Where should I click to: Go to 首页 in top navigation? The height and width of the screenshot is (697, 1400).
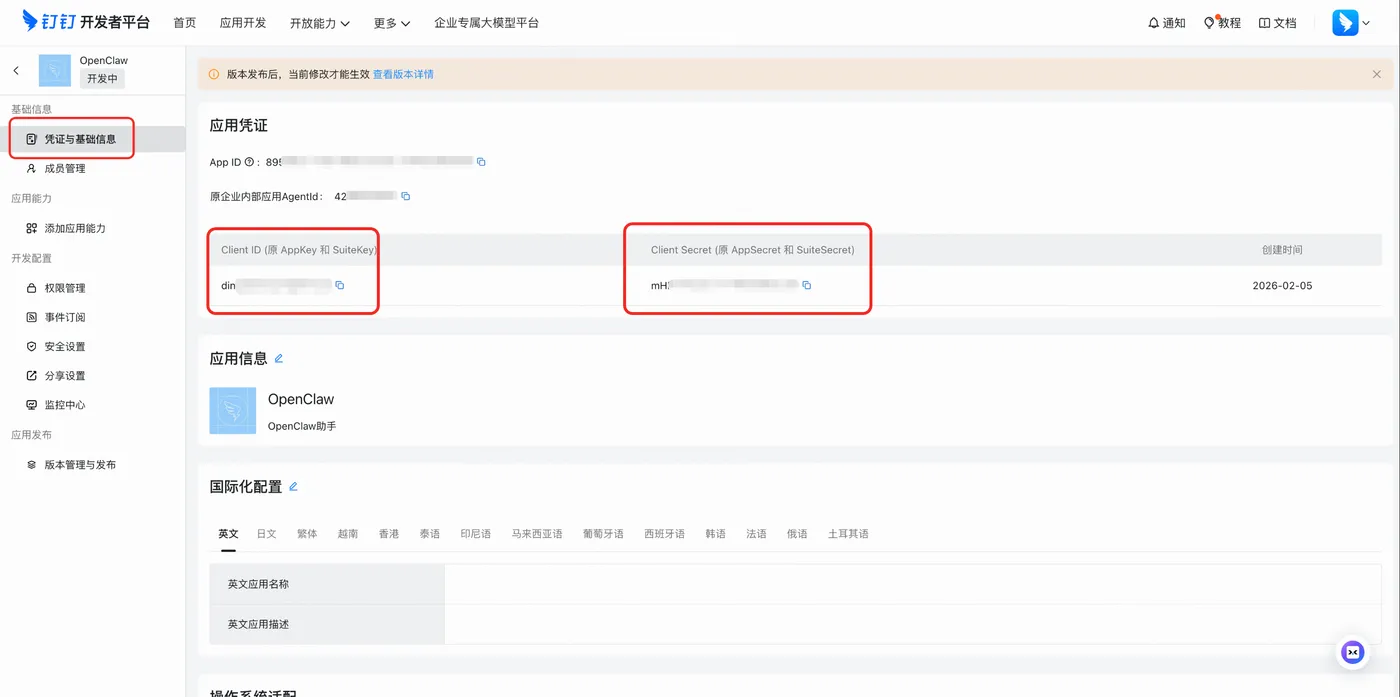point(185,23)
